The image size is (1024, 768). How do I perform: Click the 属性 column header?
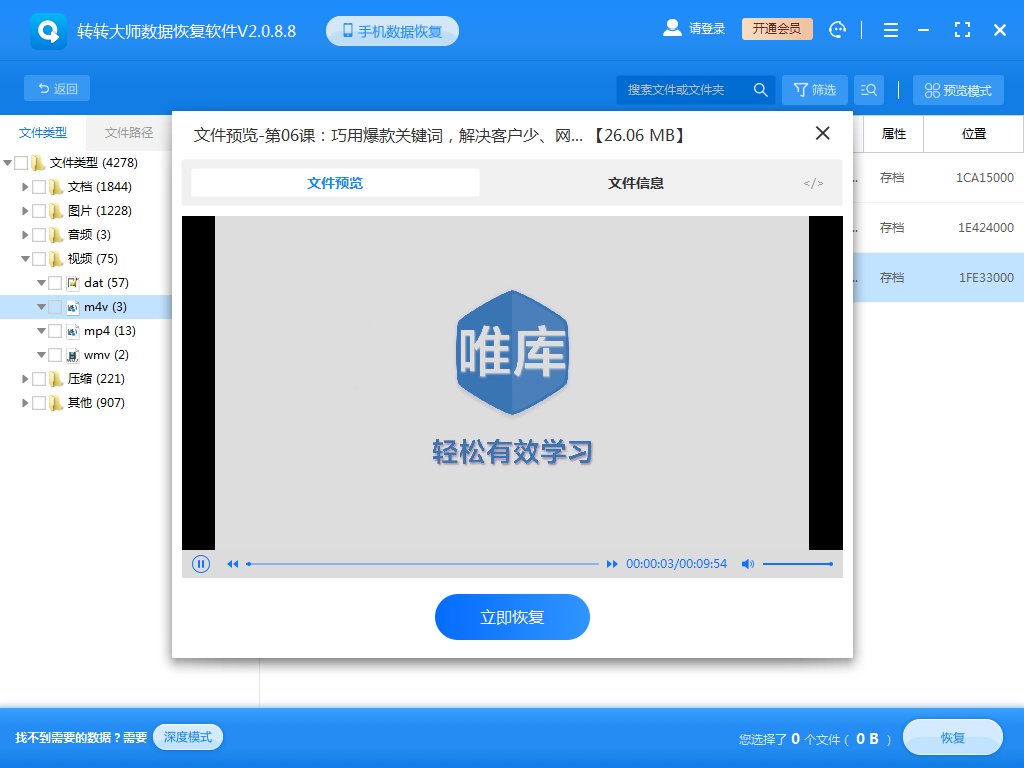click(893, 134)
